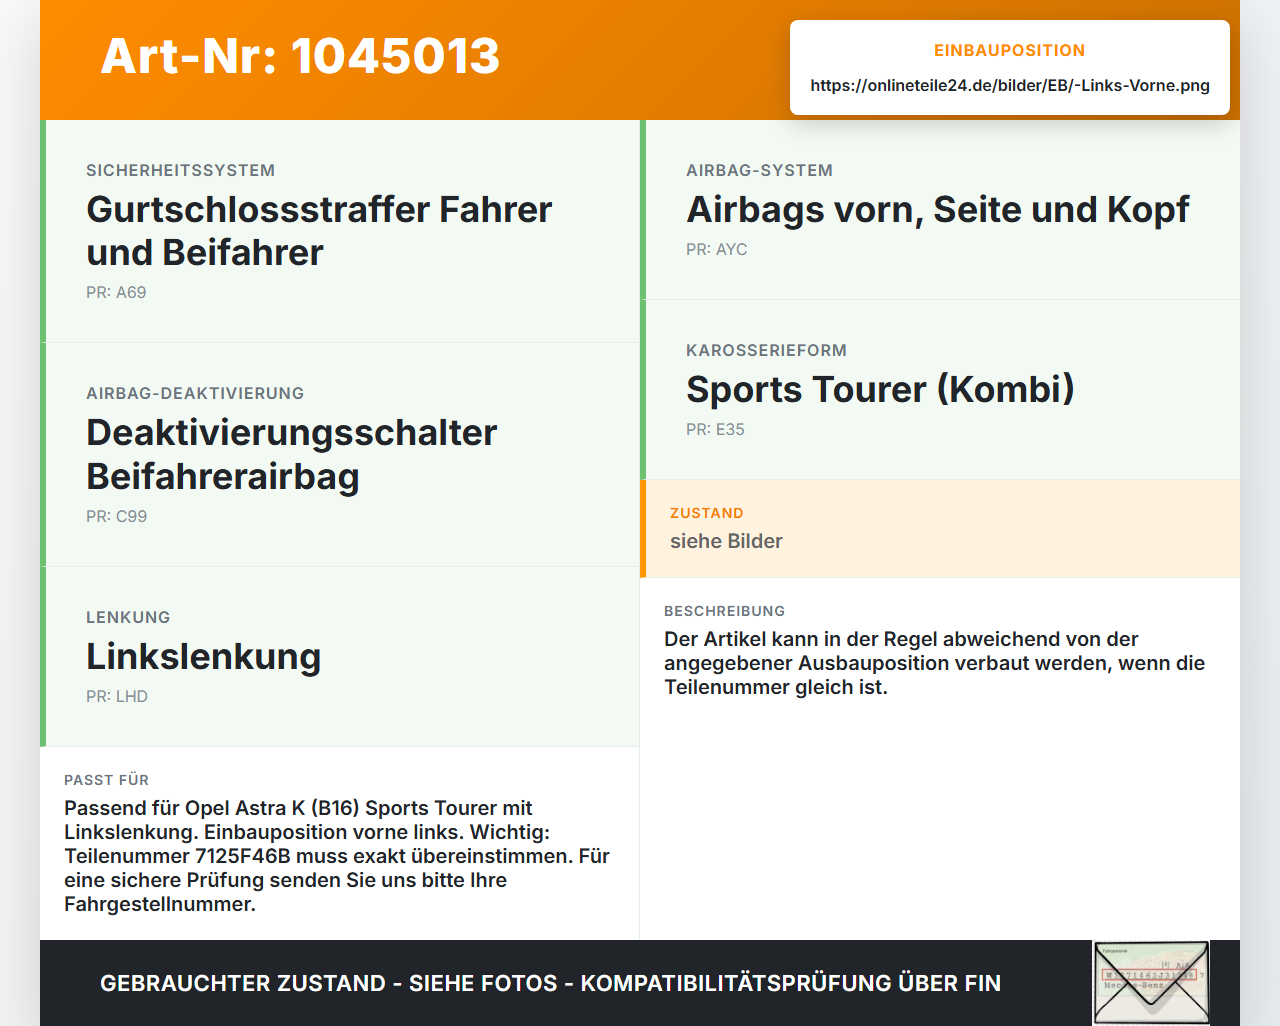The width and height of the screenshot is (1280, 1026).
Task: Click the PR: E35 code
Action: pos(715,429)
